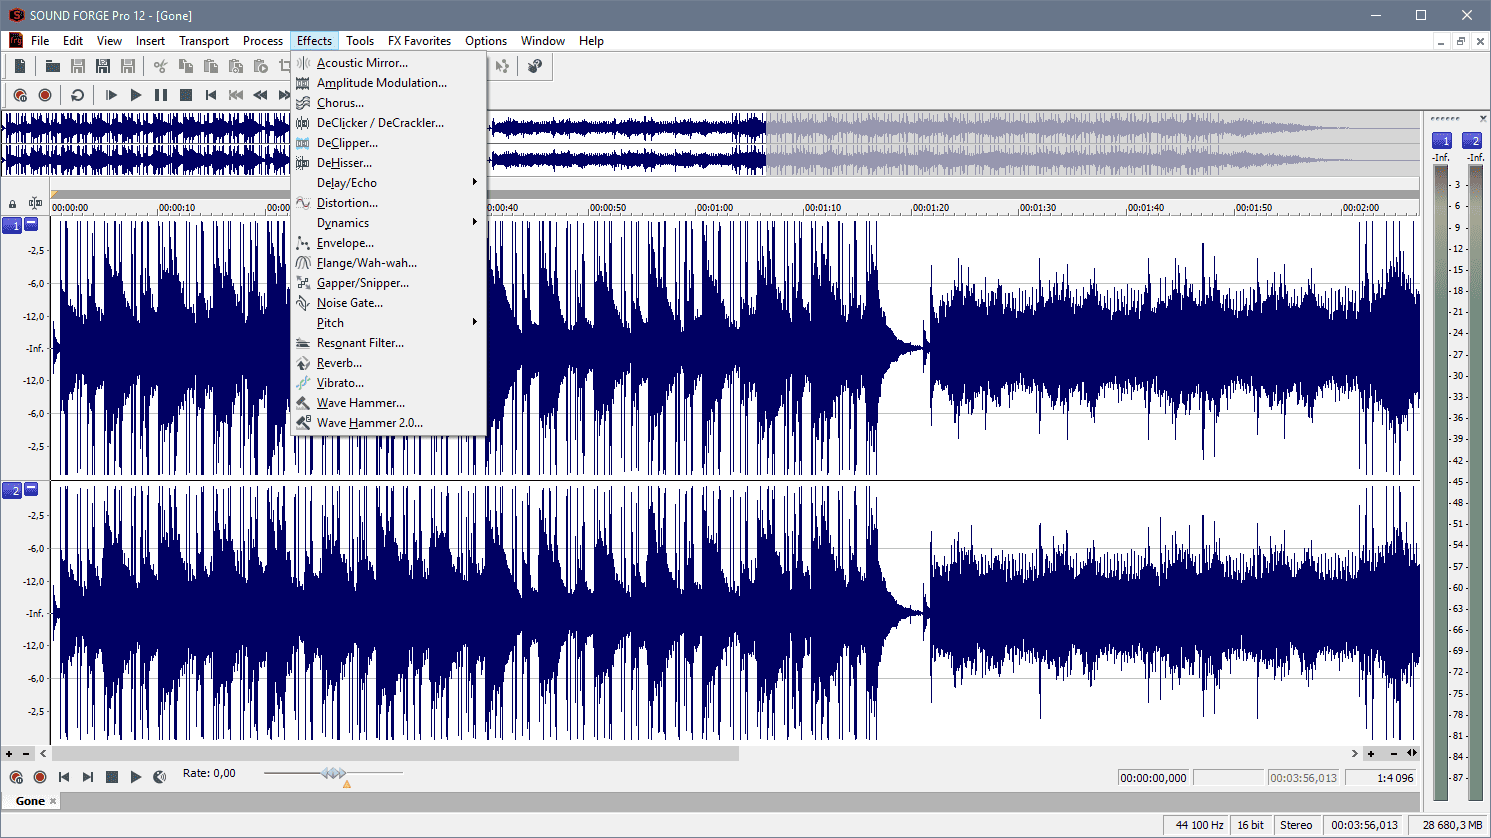Select Reverb from the Effects menu
The image size is (1491, 838).
coord(339,363)
